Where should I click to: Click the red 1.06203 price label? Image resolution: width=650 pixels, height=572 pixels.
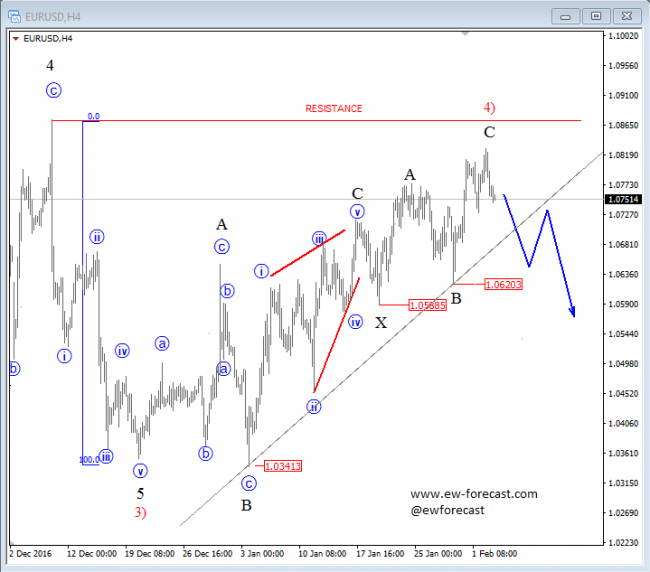tap(503, 284)
